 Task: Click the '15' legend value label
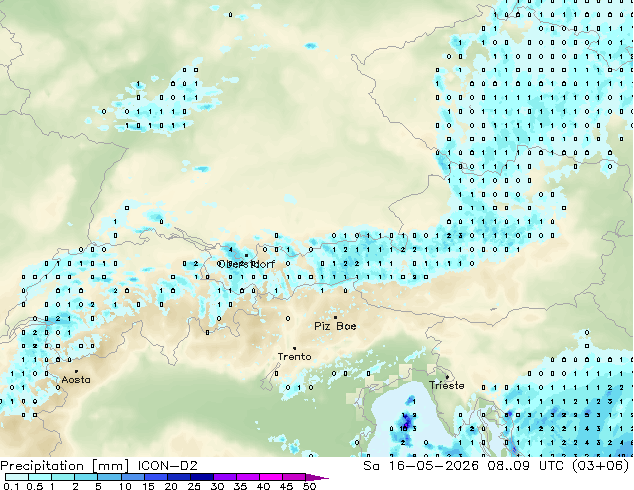[x=148, y=486]
